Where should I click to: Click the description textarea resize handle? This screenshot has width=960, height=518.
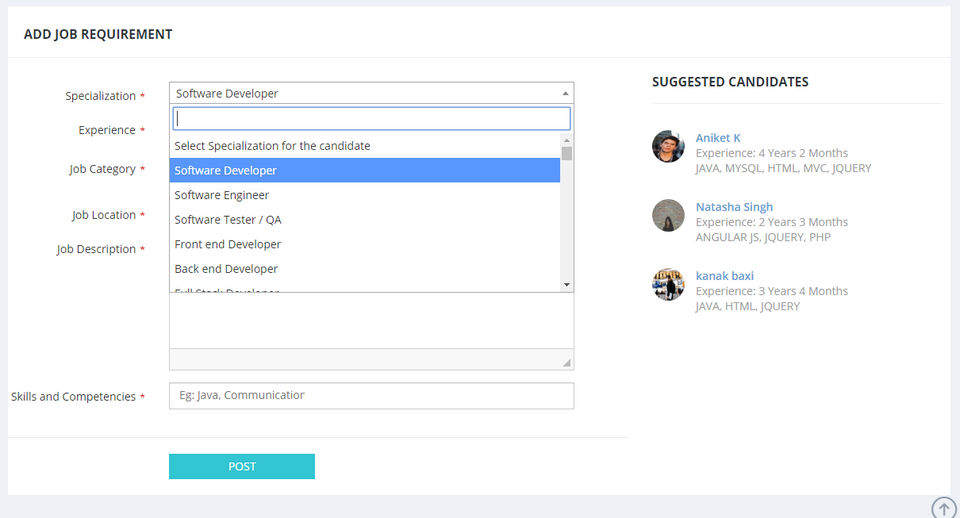[567, 363]
